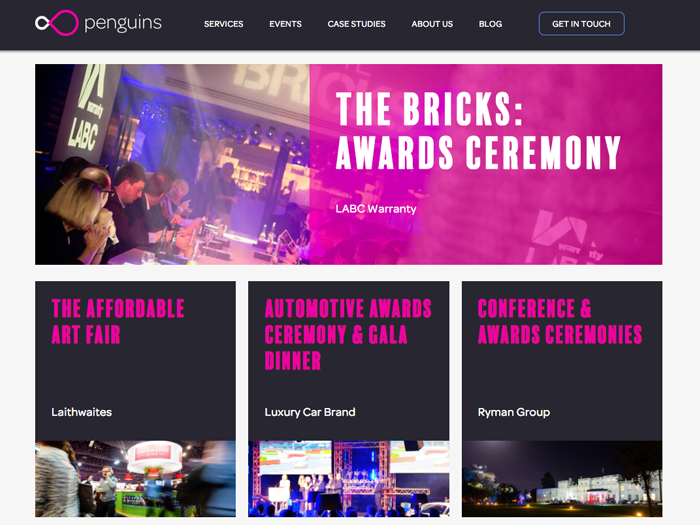Click the Ryman Group client name
This screenshot has width=700, height=525.
514,412
